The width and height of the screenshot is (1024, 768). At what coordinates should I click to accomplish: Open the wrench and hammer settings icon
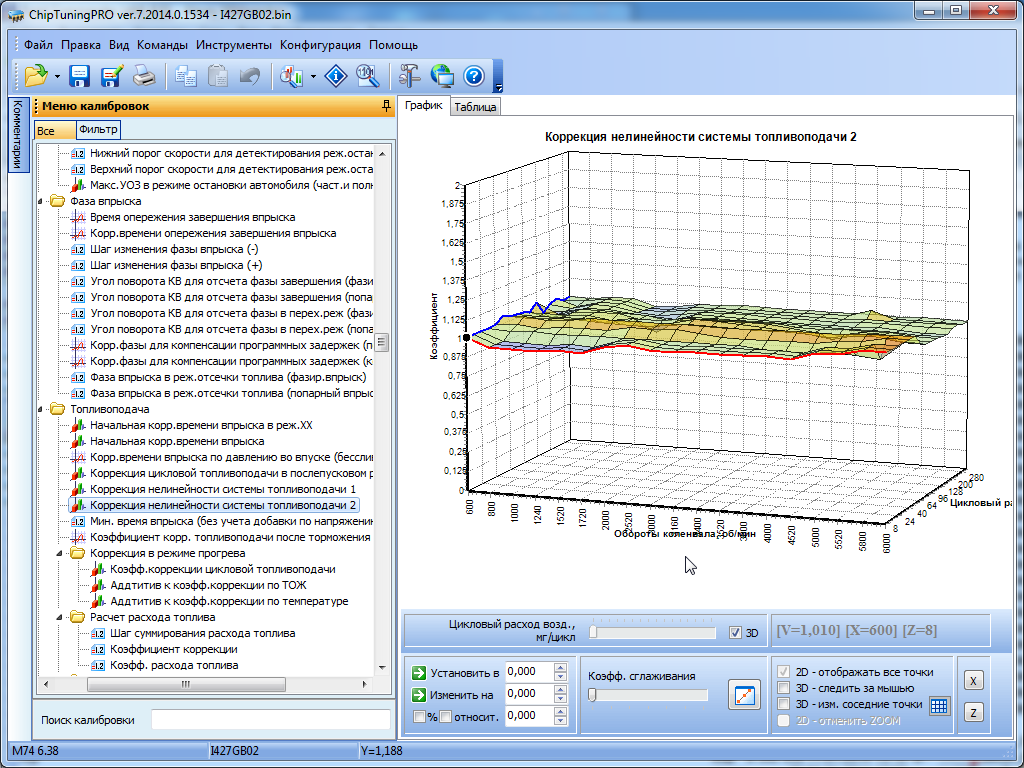[x=409, y=76]
